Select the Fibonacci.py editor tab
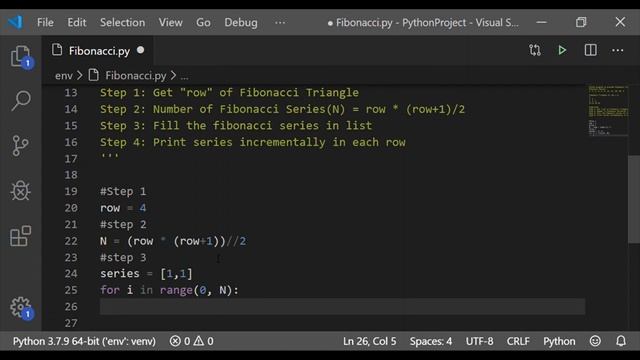This screenshot has height=360, width=640. [98, 51]
